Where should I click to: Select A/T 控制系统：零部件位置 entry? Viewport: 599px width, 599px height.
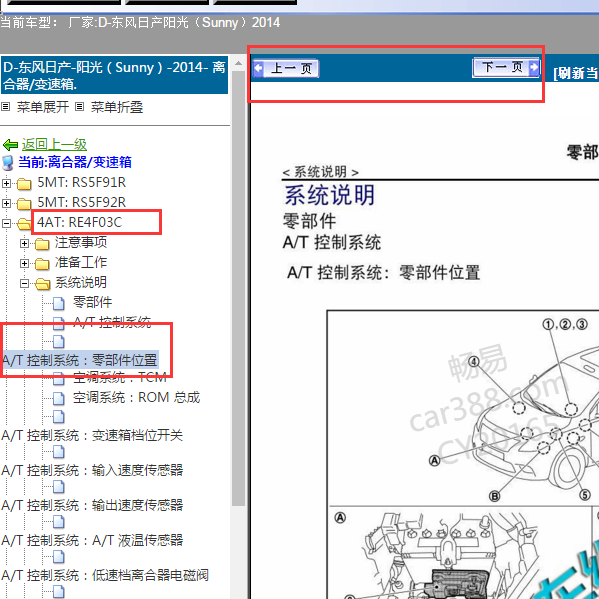(x=79, y=360)
